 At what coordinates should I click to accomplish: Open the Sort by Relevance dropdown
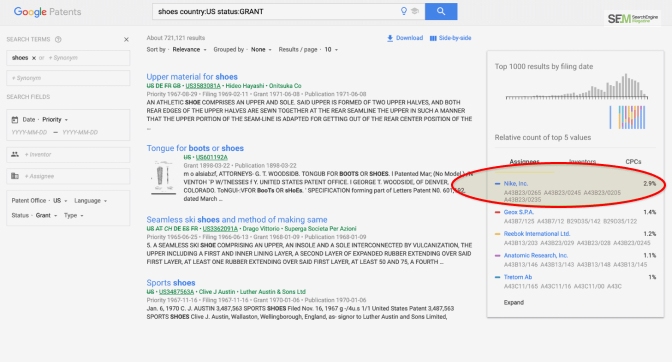pos(189,50)
